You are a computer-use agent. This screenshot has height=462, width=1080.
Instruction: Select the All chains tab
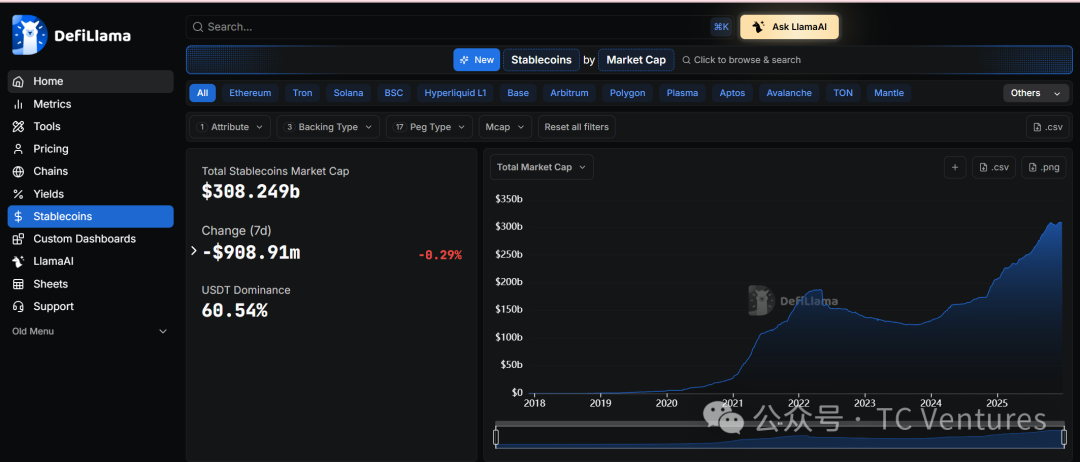(x=202, y=93)
